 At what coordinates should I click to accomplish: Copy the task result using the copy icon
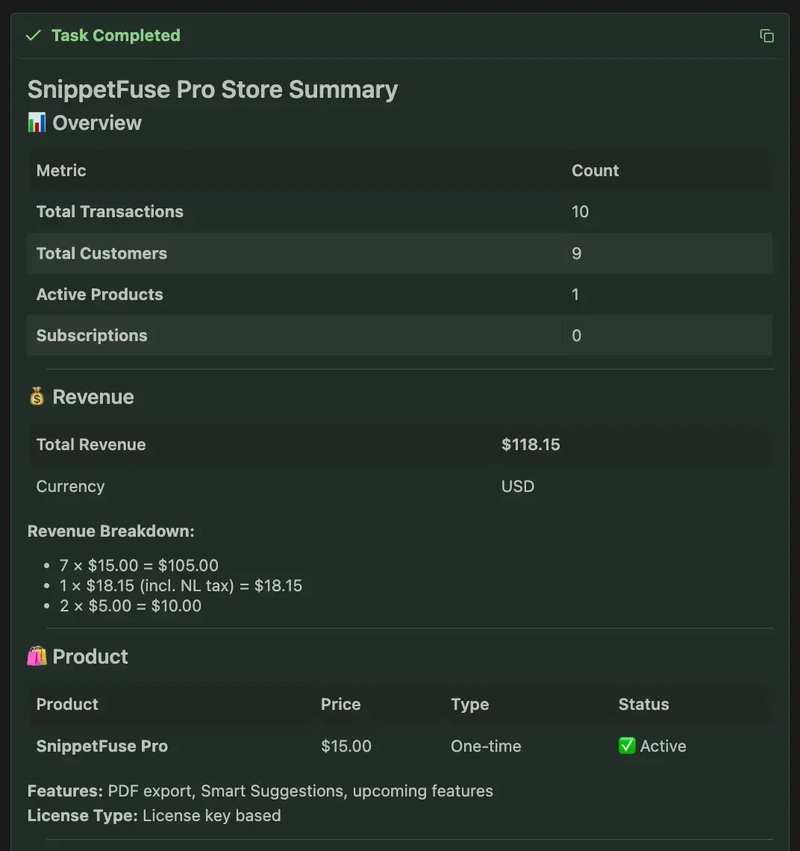coord(766,36)
